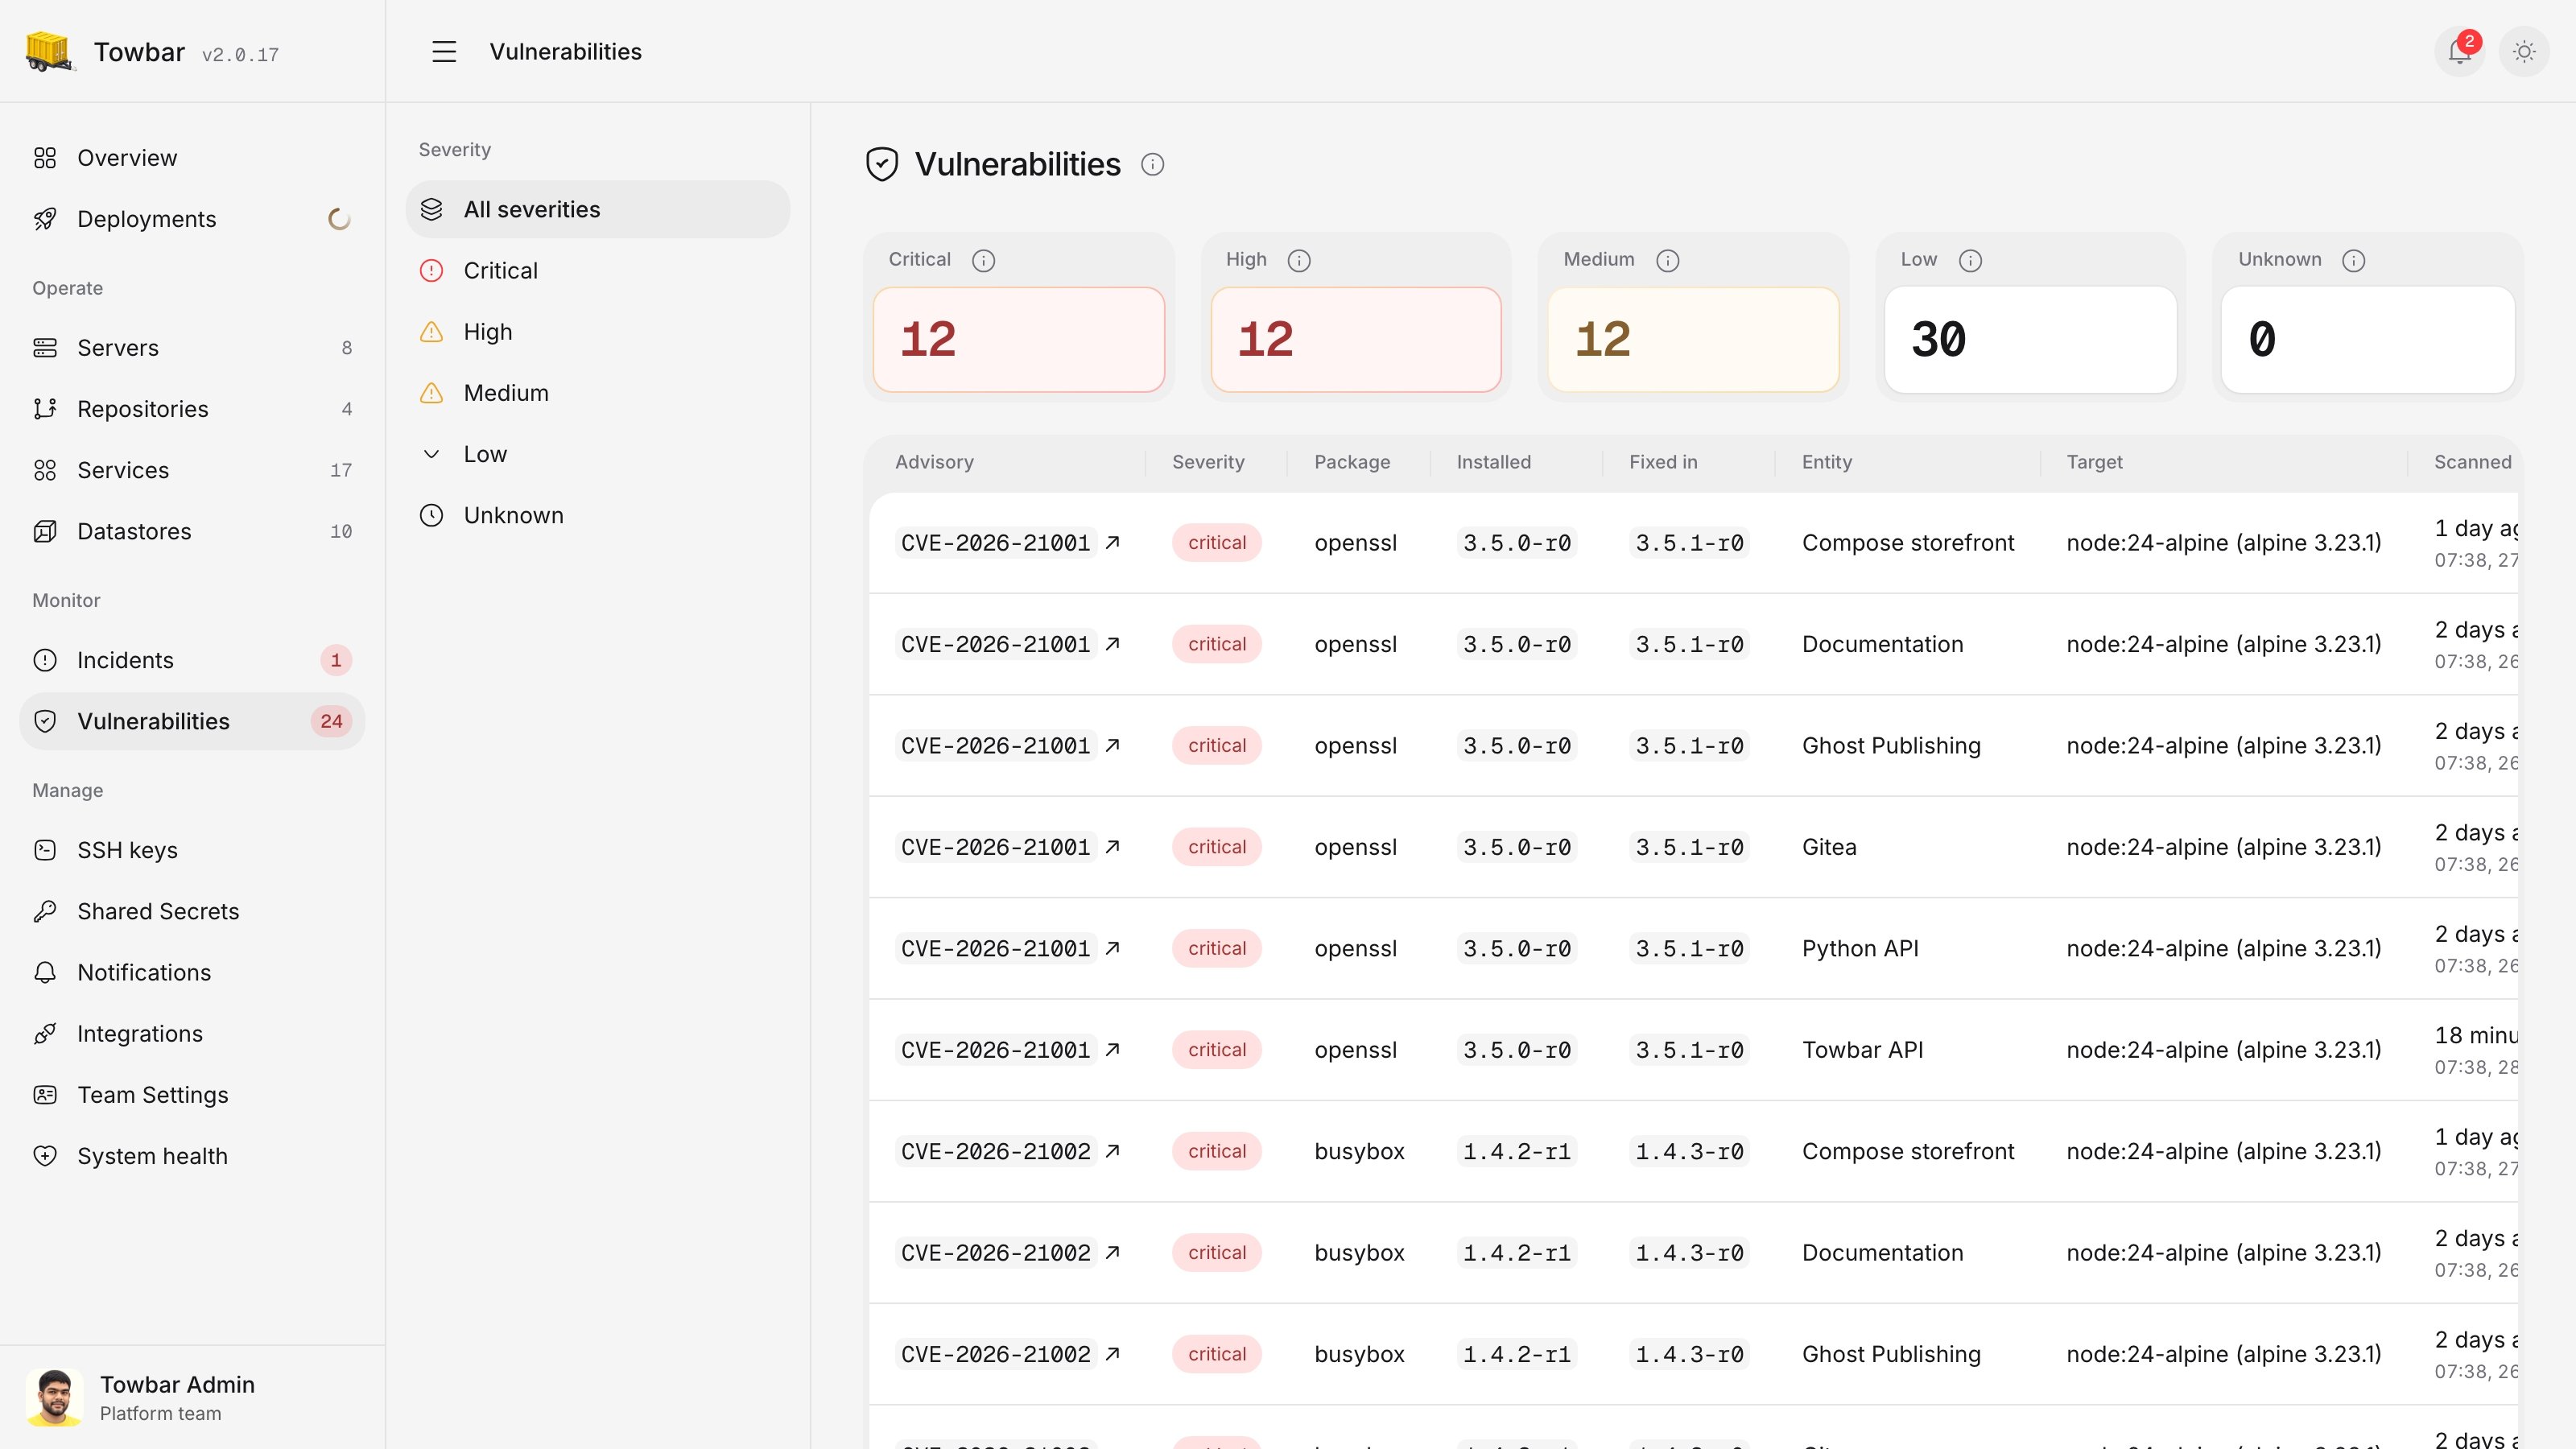Open SSH keys management
The height and width of the screenshot is (1449, 2576).
point(192,850)
